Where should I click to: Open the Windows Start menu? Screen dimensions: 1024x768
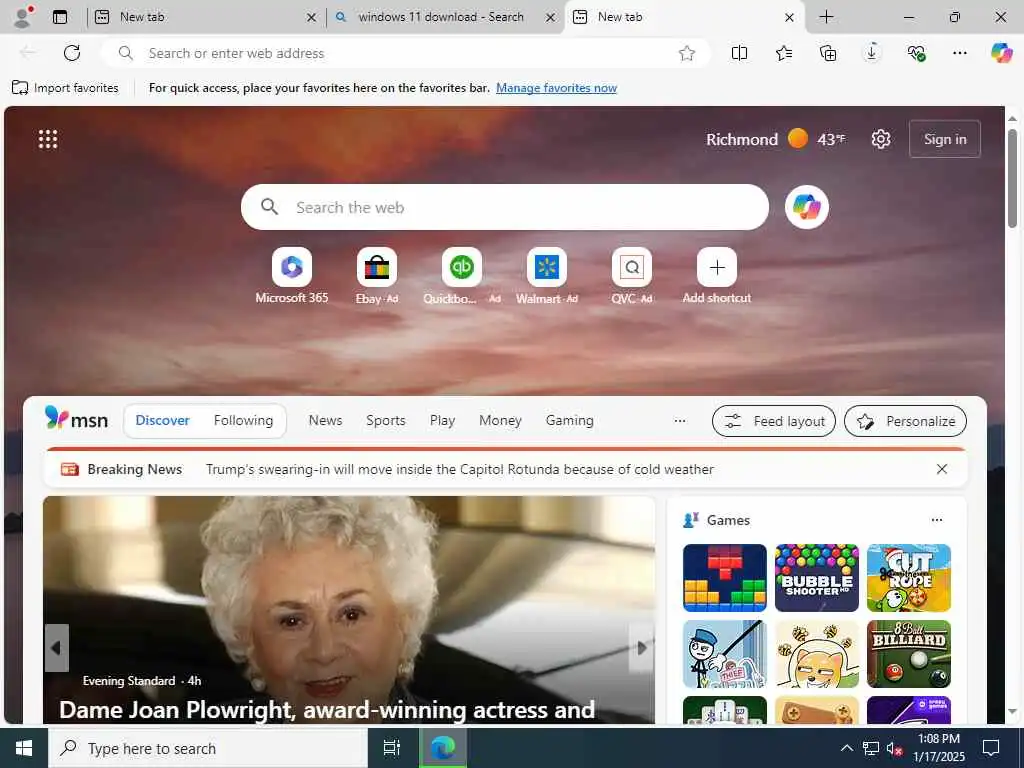[24, 748]
